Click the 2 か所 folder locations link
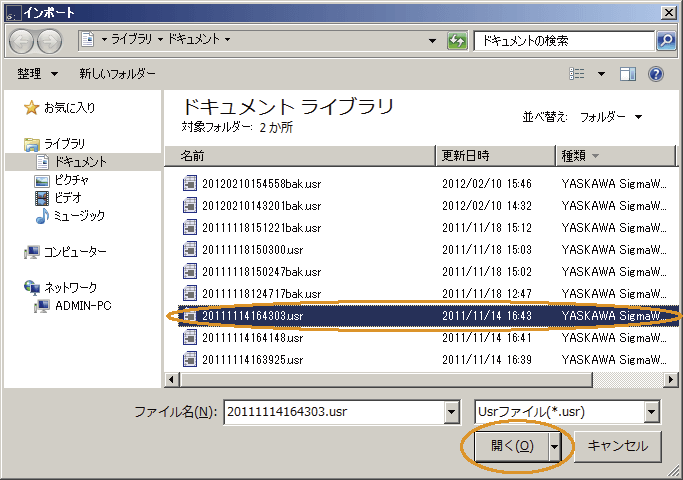 pos(276,128)
